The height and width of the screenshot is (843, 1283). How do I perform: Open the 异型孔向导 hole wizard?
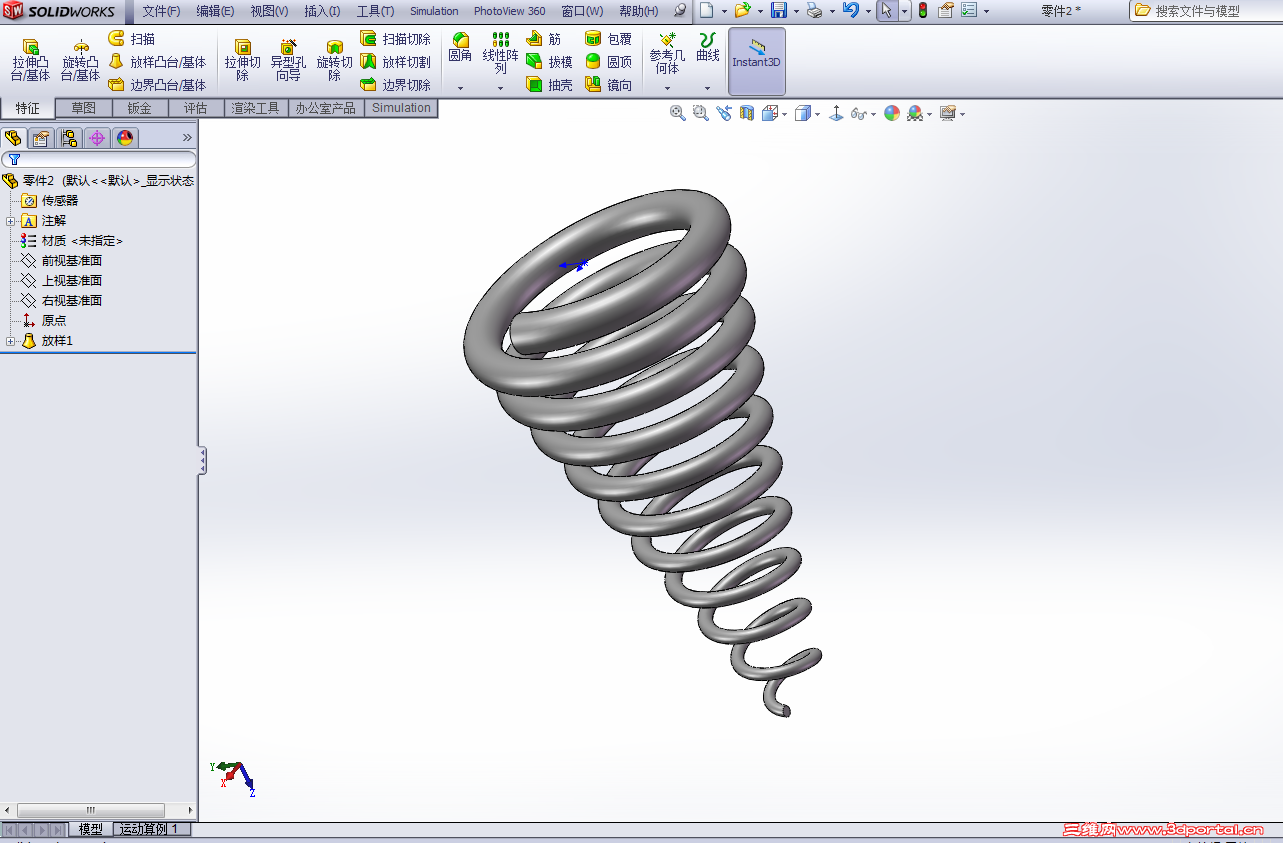(288, 60)
